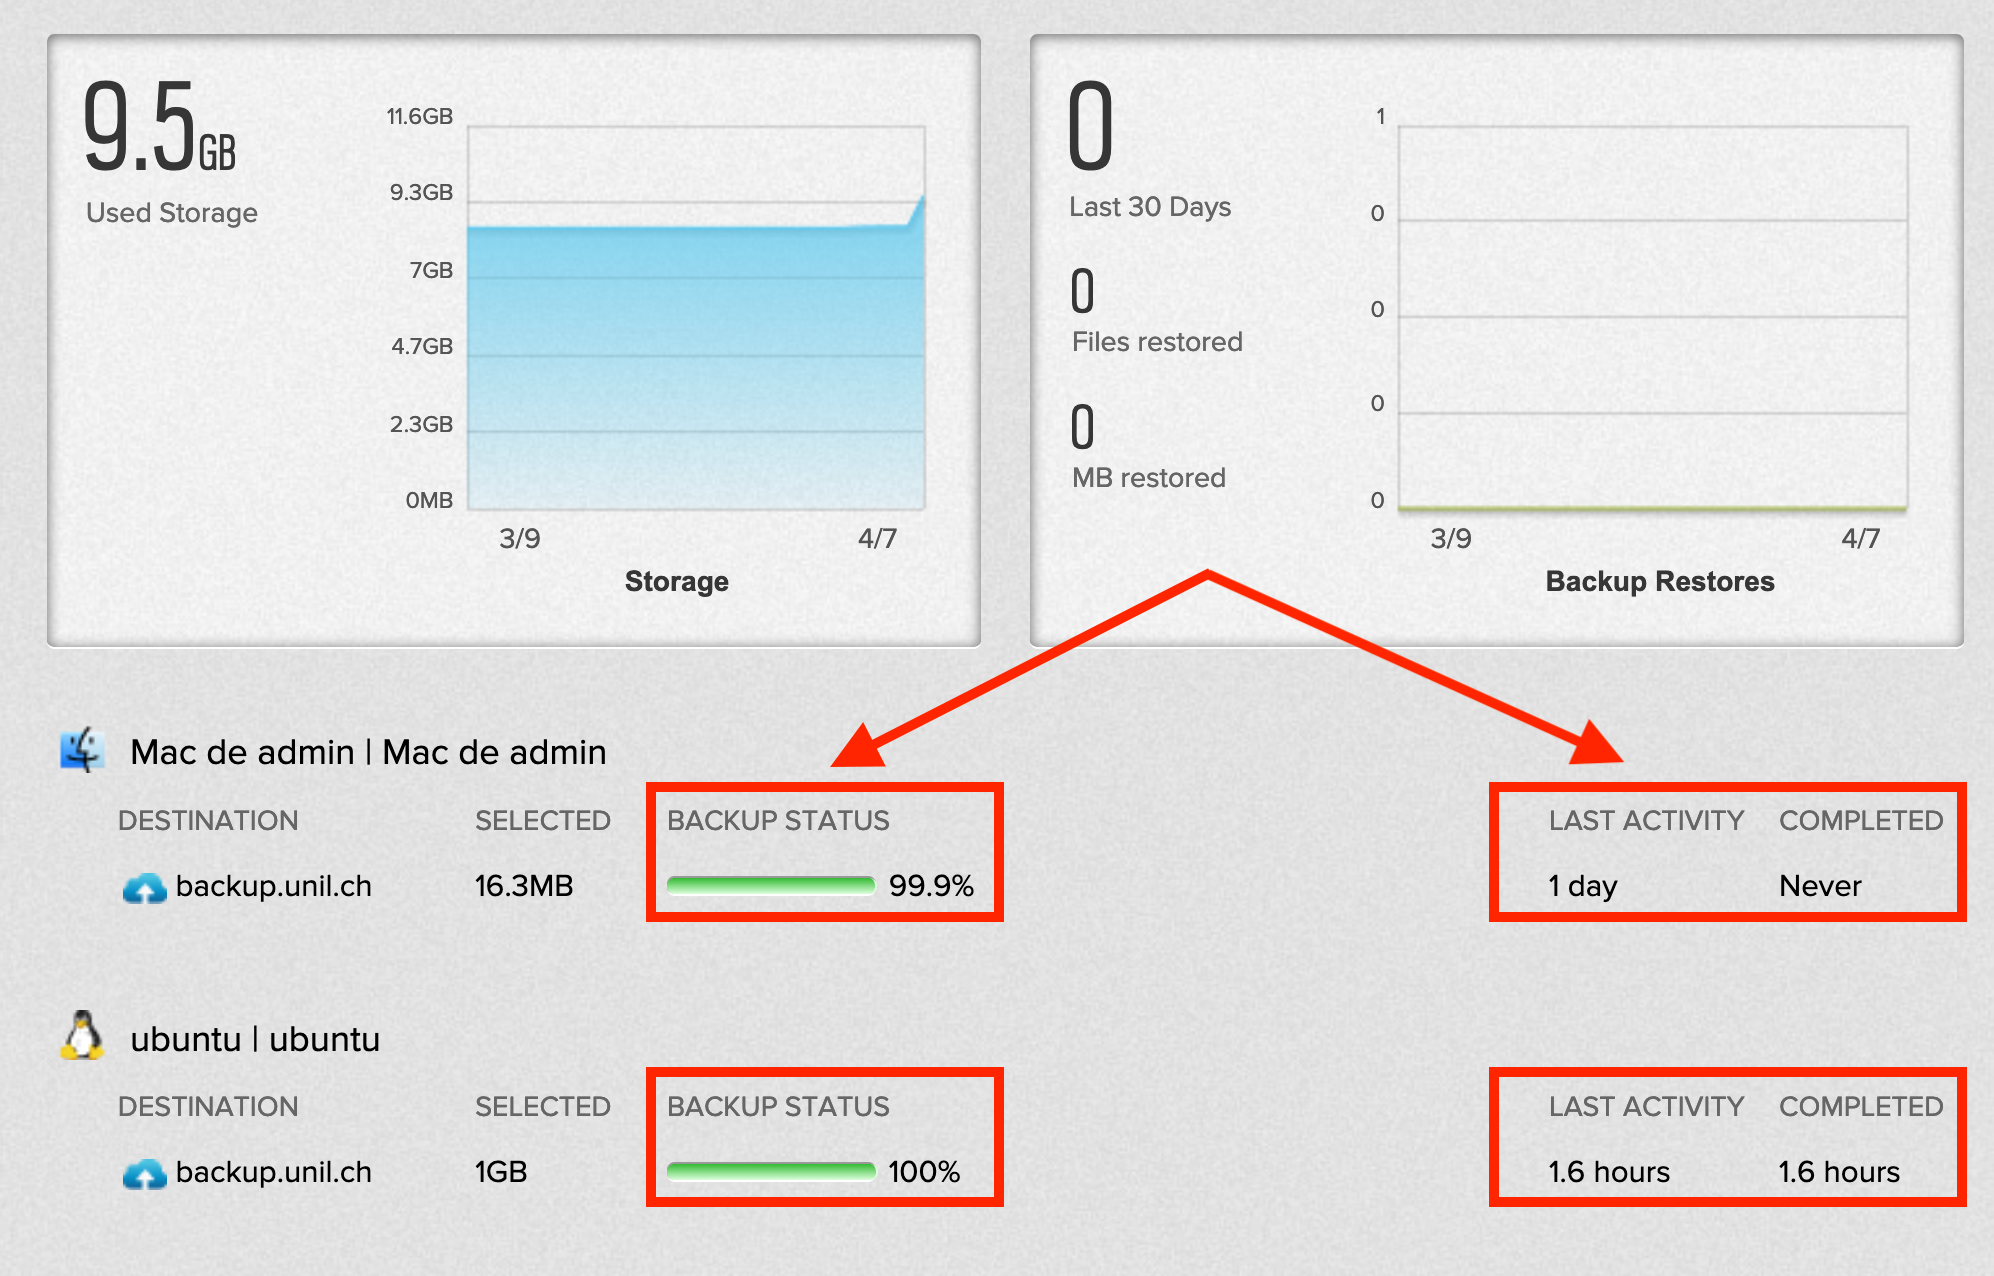Click the 100% backup progress bar
The height and width of the screenshot is (1276, 1994).
770,1171
